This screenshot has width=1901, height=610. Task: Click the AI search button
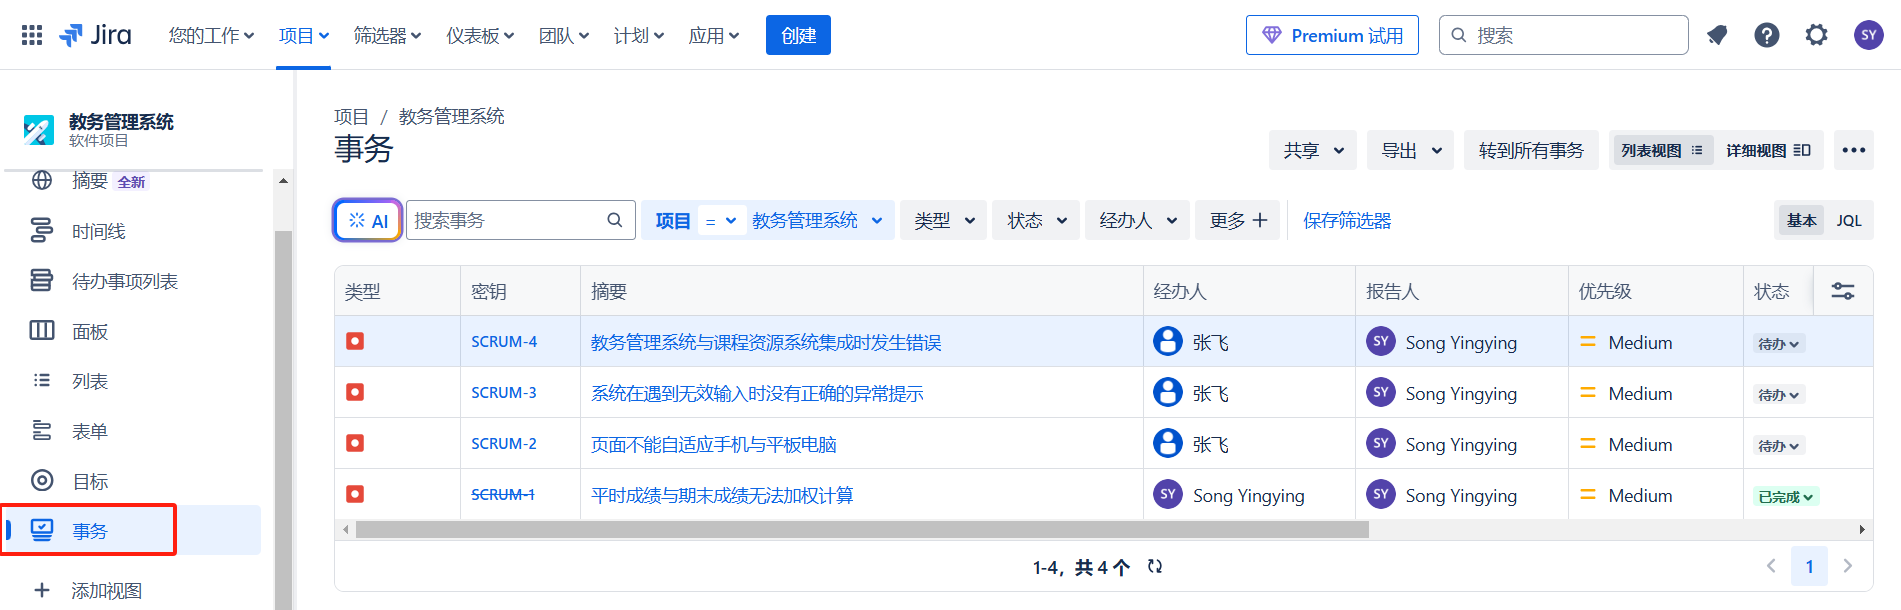368,220
